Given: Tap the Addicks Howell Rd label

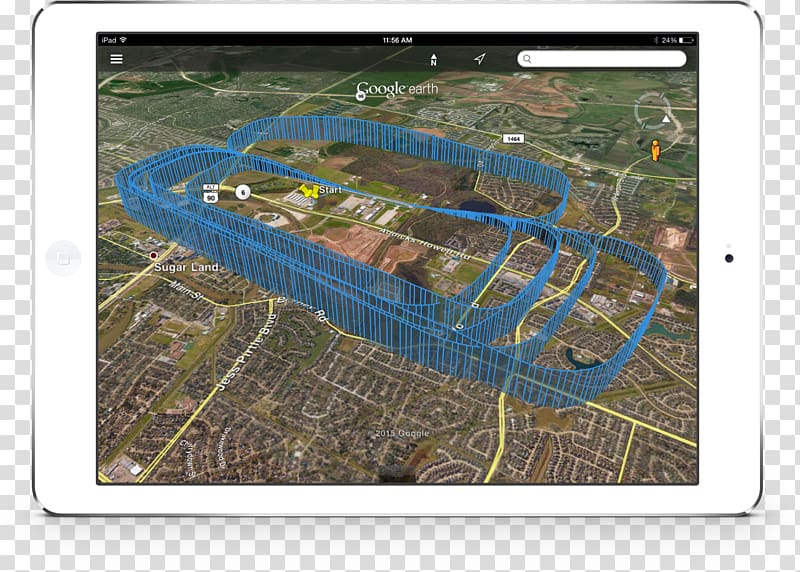Looking at the screenshot, I should (x=424, y=244).
